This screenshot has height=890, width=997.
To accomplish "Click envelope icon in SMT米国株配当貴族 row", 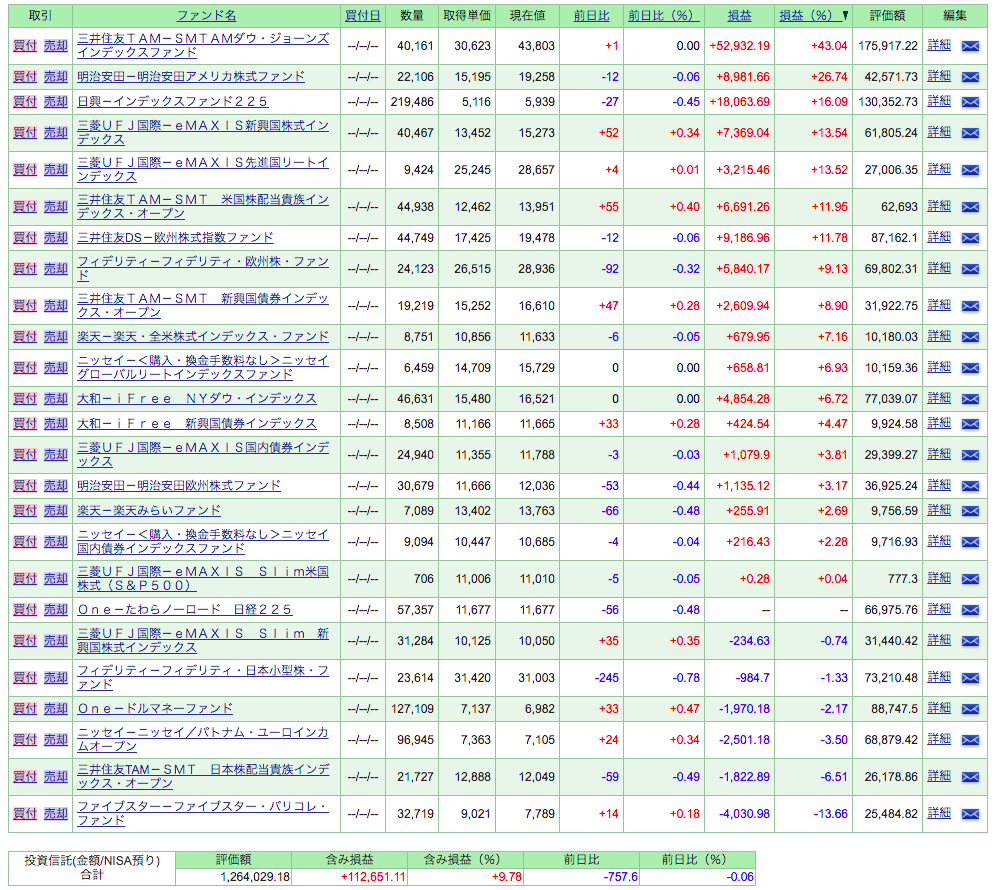I will pyautogui.click(x=970, y=207).
